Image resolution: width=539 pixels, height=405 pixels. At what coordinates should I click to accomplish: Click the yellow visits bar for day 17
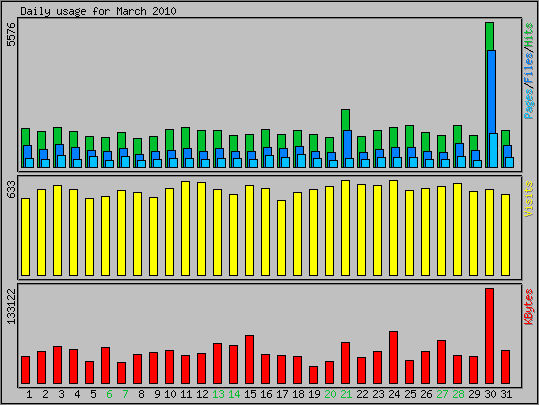pyautogui.click(x=282, y=238)
